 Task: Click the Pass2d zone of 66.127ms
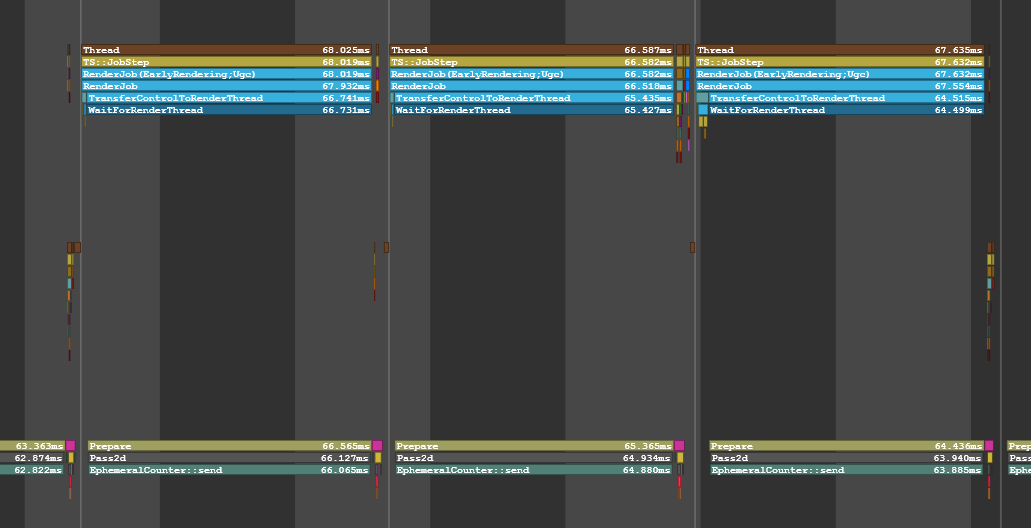(229, 458)
